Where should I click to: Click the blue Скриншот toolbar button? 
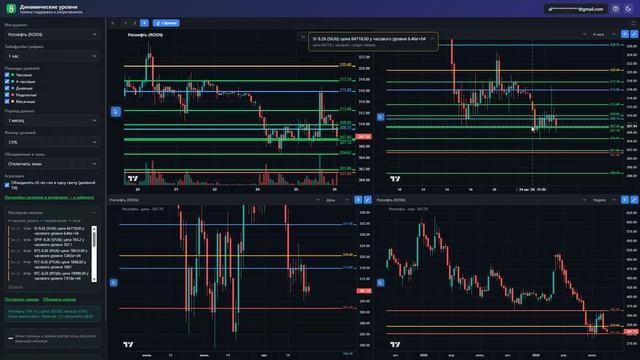(166, 23)
